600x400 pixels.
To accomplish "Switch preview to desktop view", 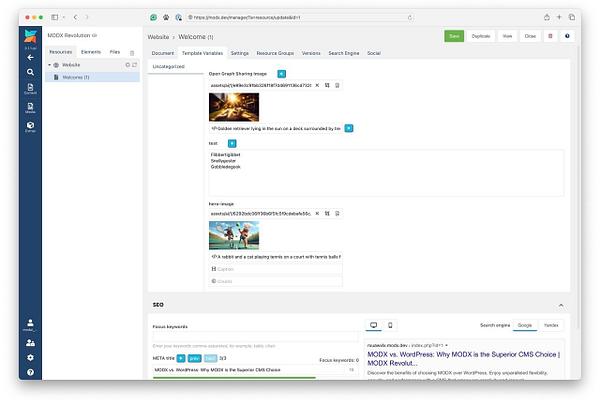I will click(373, 325).
